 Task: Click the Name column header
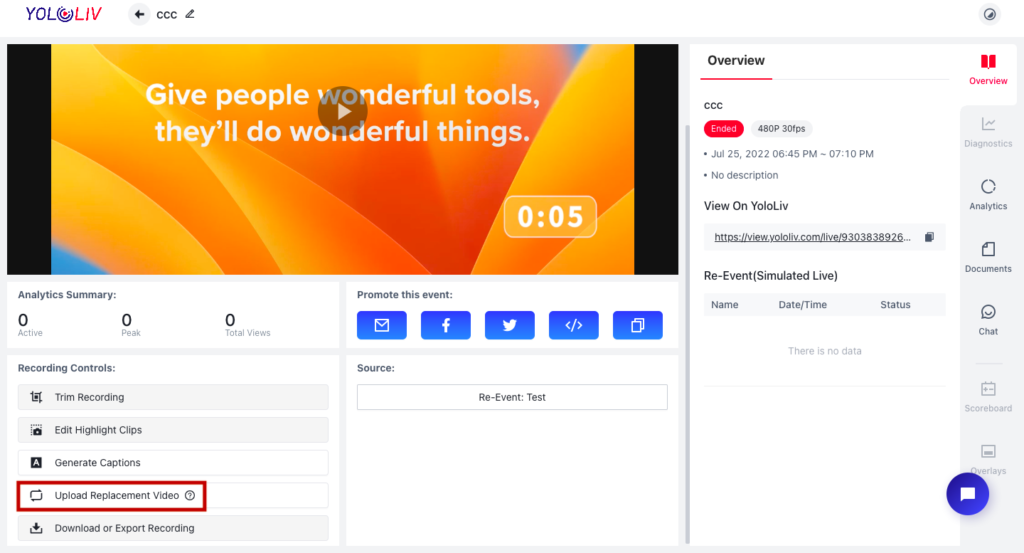point(724,305)
